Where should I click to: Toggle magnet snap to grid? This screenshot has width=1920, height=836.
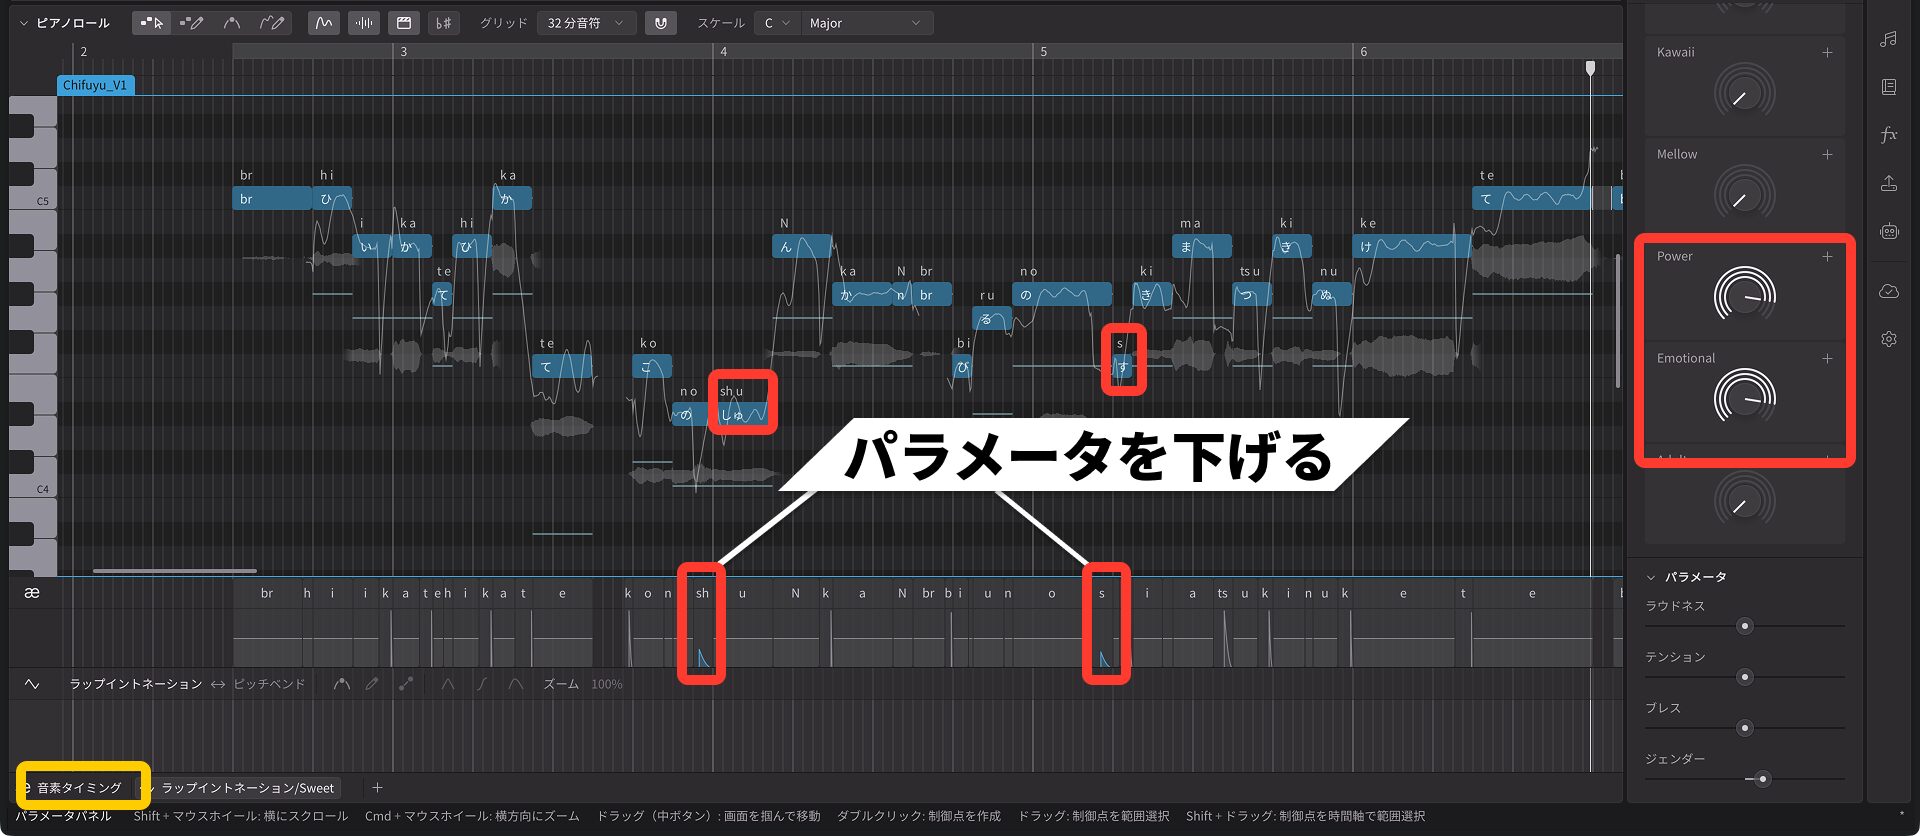click(661, 23)
